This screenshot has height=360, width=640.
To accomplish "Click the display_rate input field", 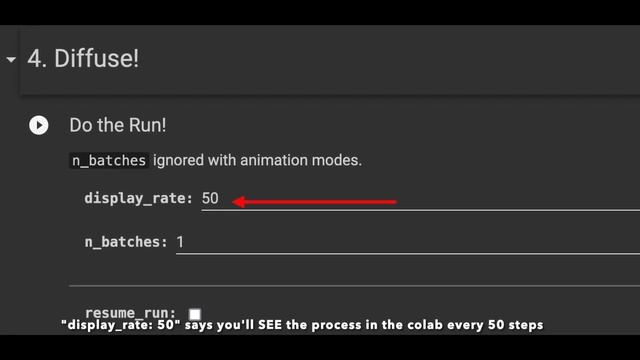I will [420, 199].
